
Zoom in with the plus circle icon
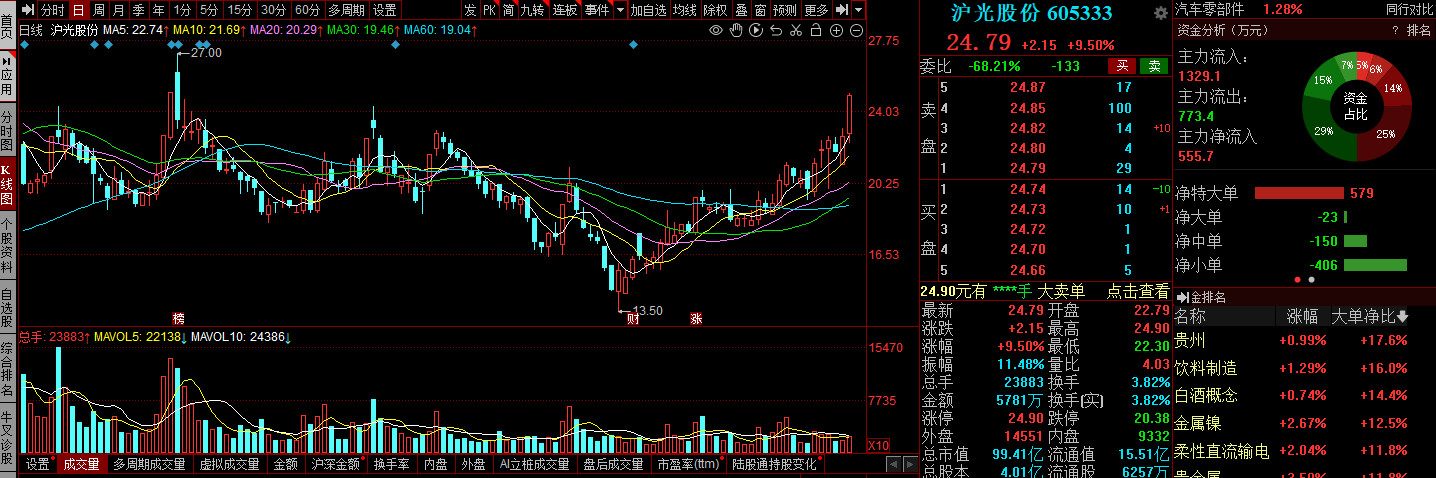[836, 31]
